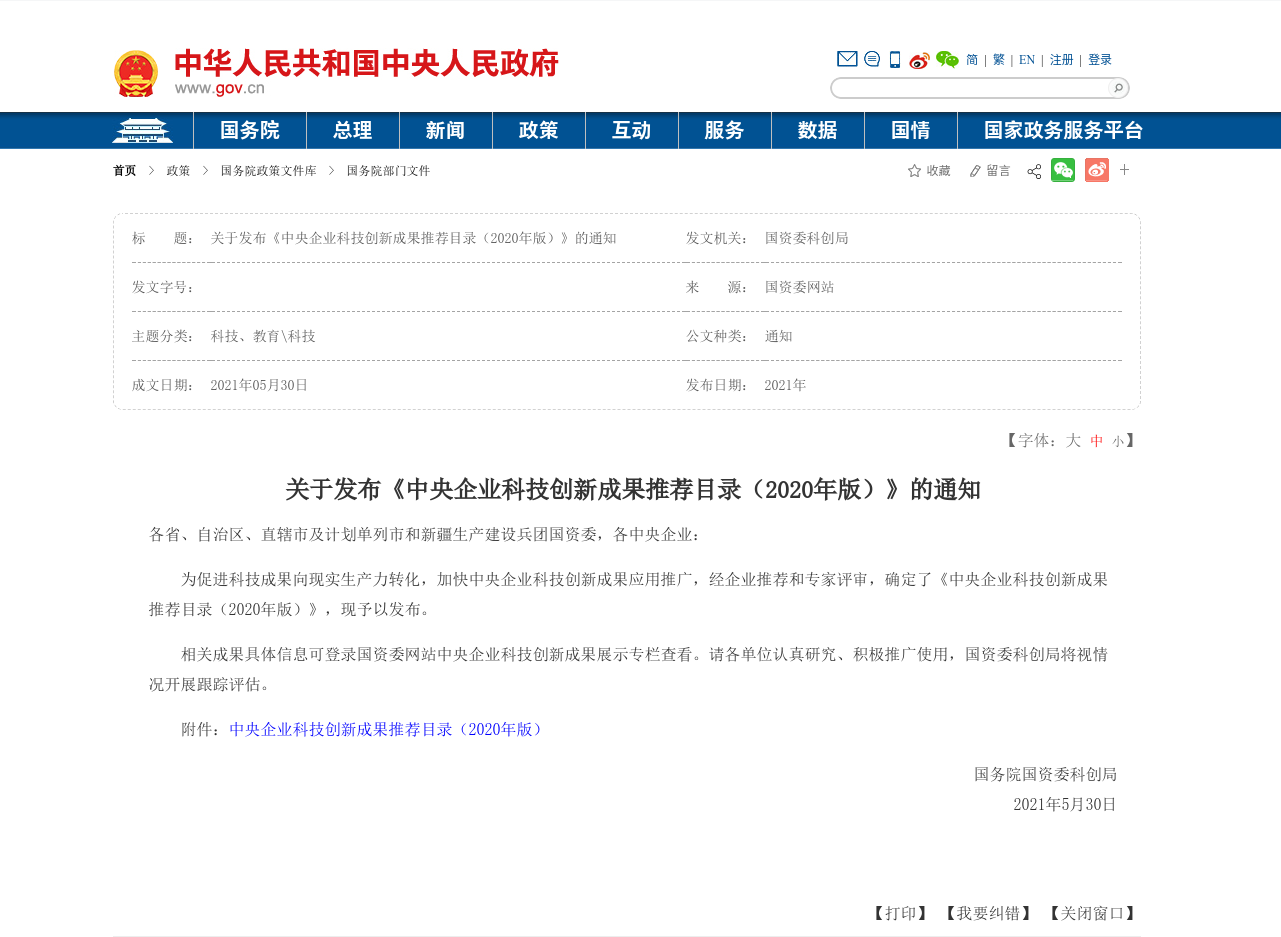Open the 新闻 navigation menu
The height and width of the screenshot is (937, 1281).
[445, 130]
